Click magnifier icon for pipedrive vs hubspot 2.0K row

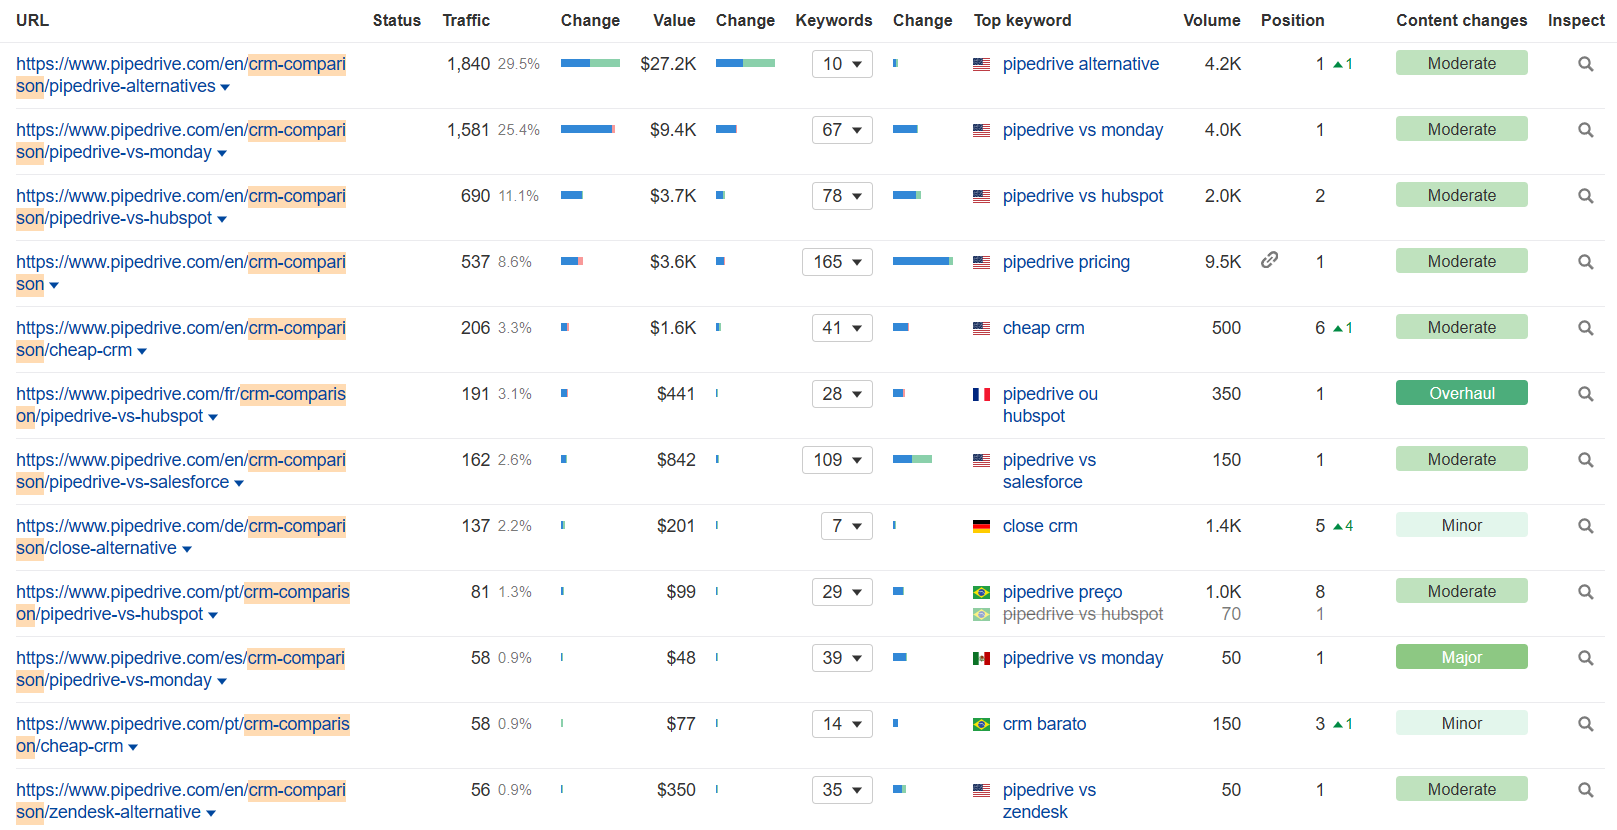1585,196
